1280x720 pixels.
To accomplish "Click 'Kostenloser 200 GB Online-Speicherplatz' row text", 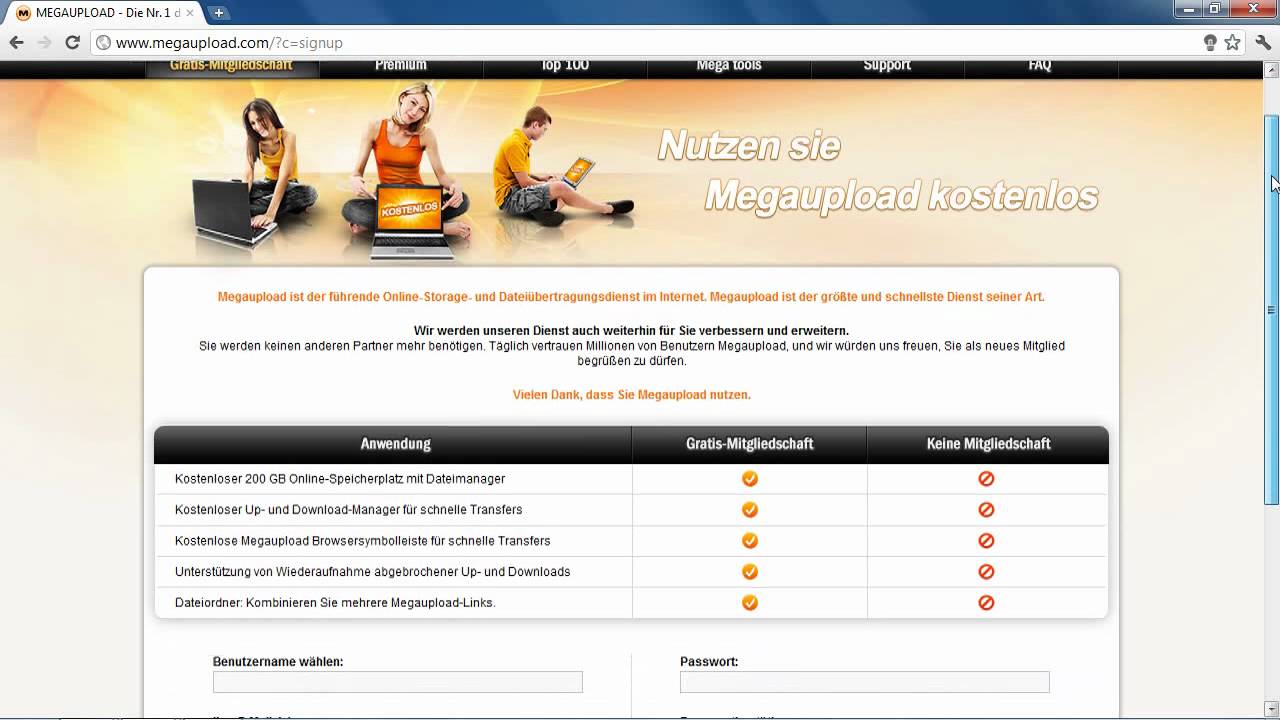I will coord(340,479).
